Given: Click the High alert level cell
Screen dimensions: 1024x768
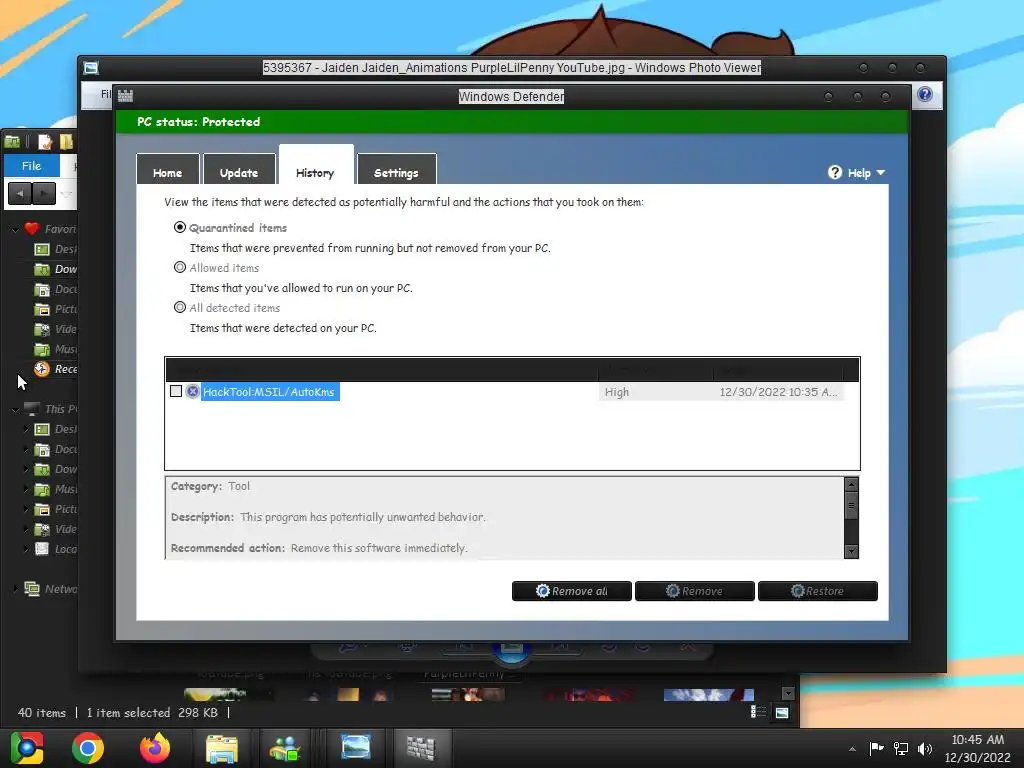Looking at the screenshot, I should [x=655, y=392].
